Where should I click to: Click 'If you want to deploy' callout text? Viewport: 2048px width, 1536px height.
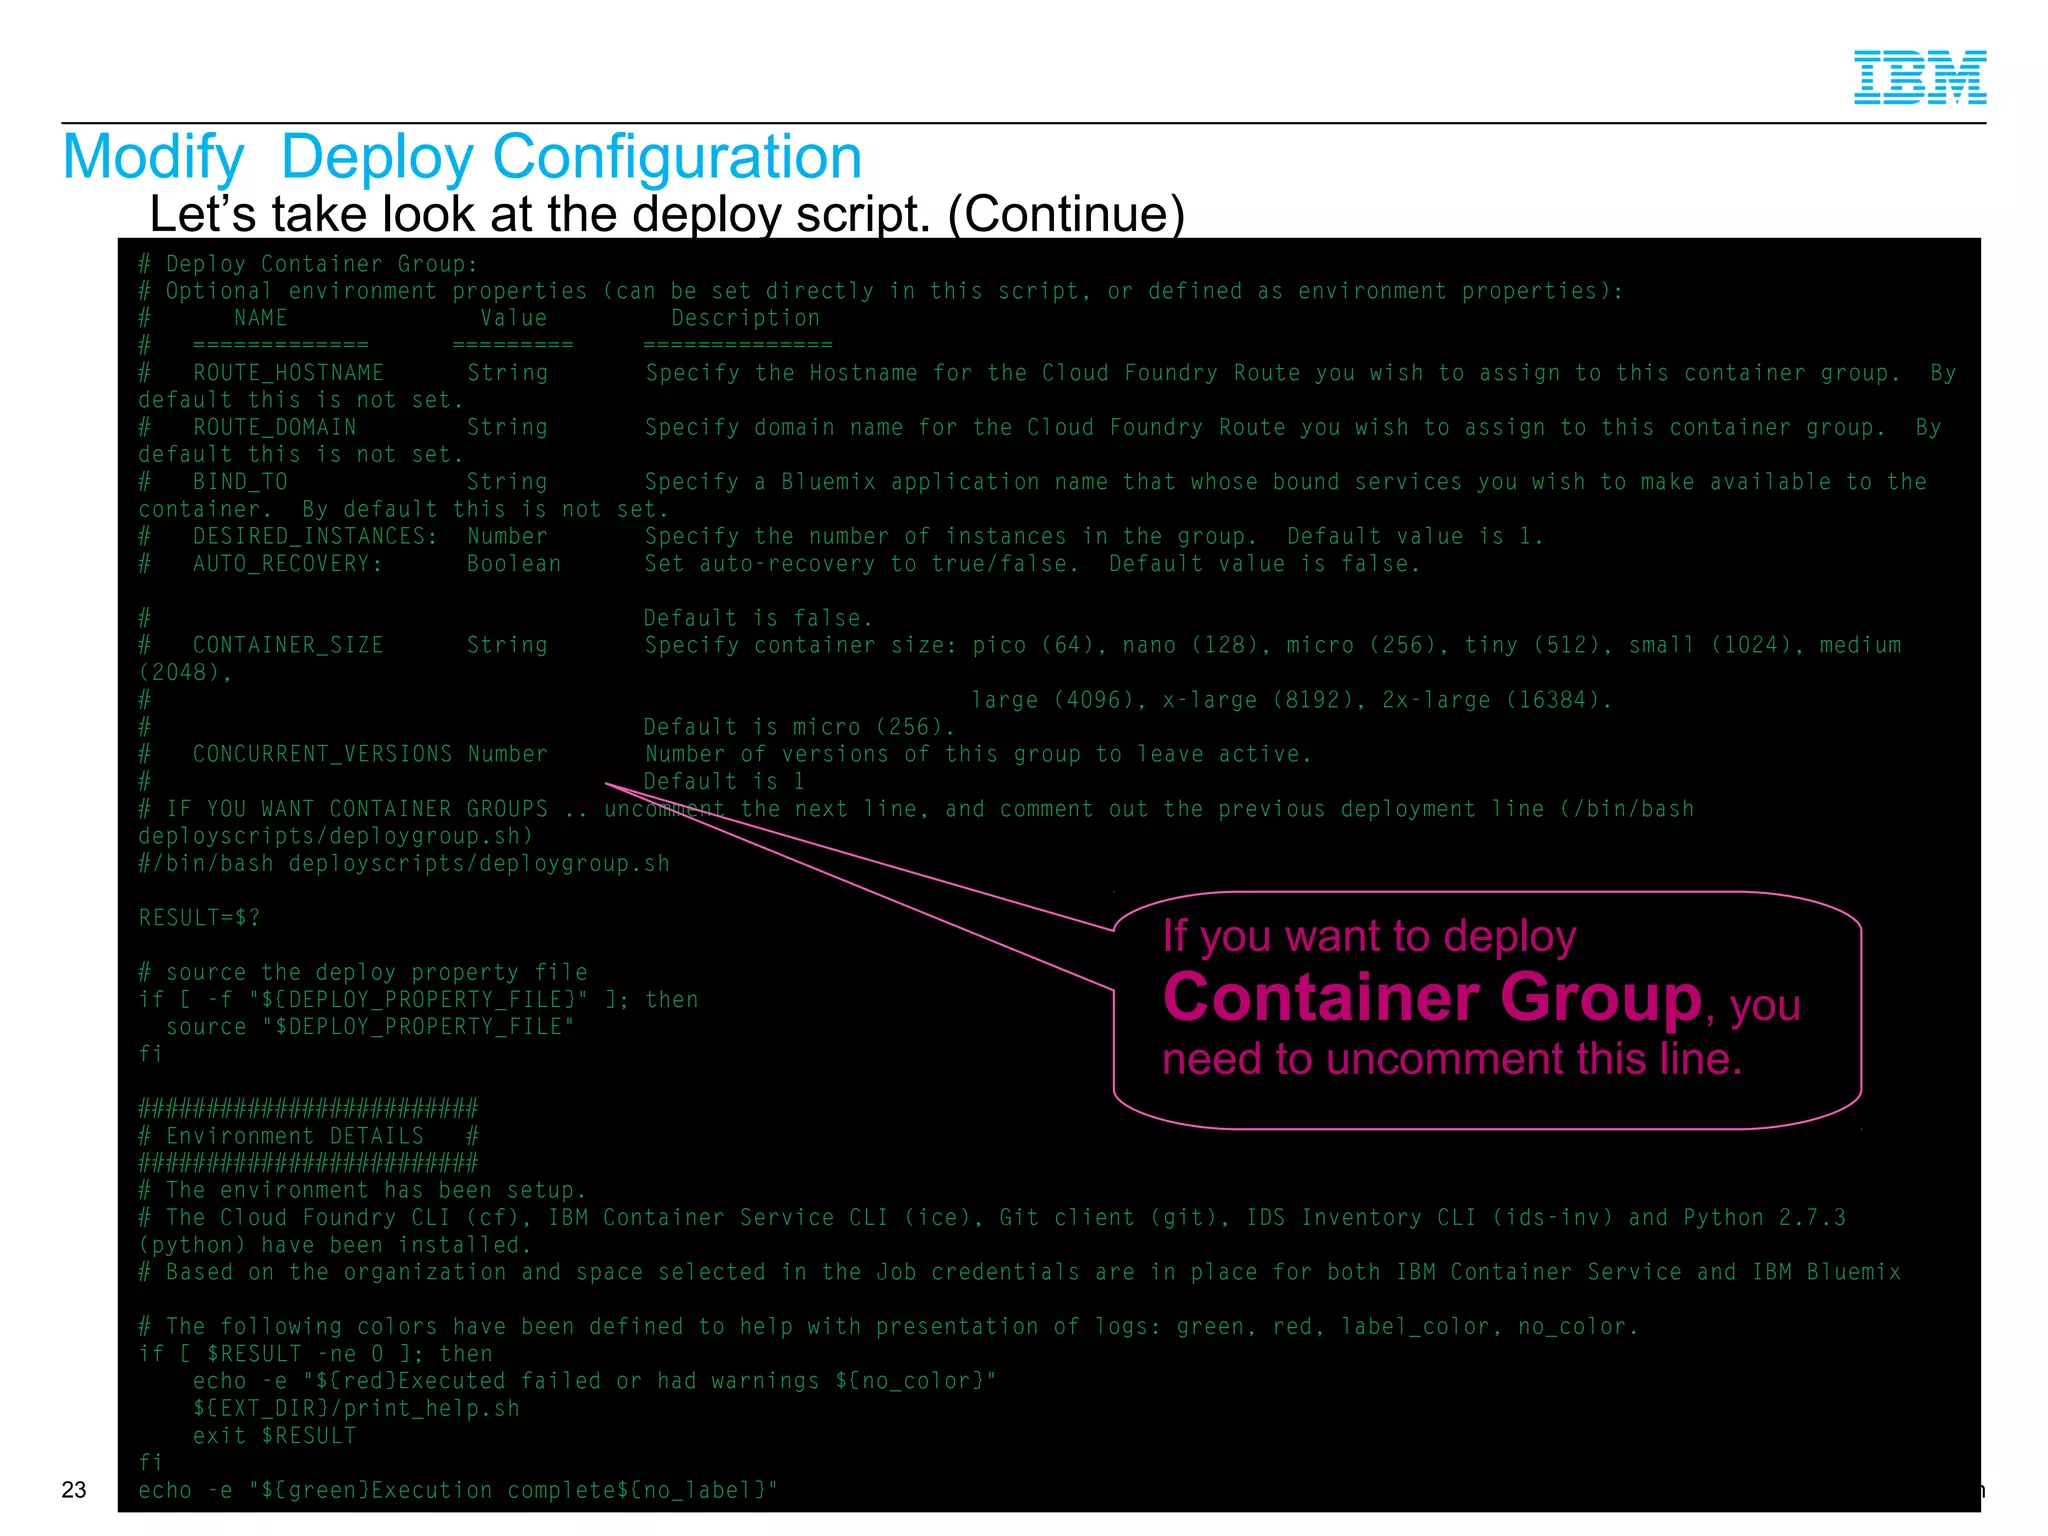[x=1369, y=937]
